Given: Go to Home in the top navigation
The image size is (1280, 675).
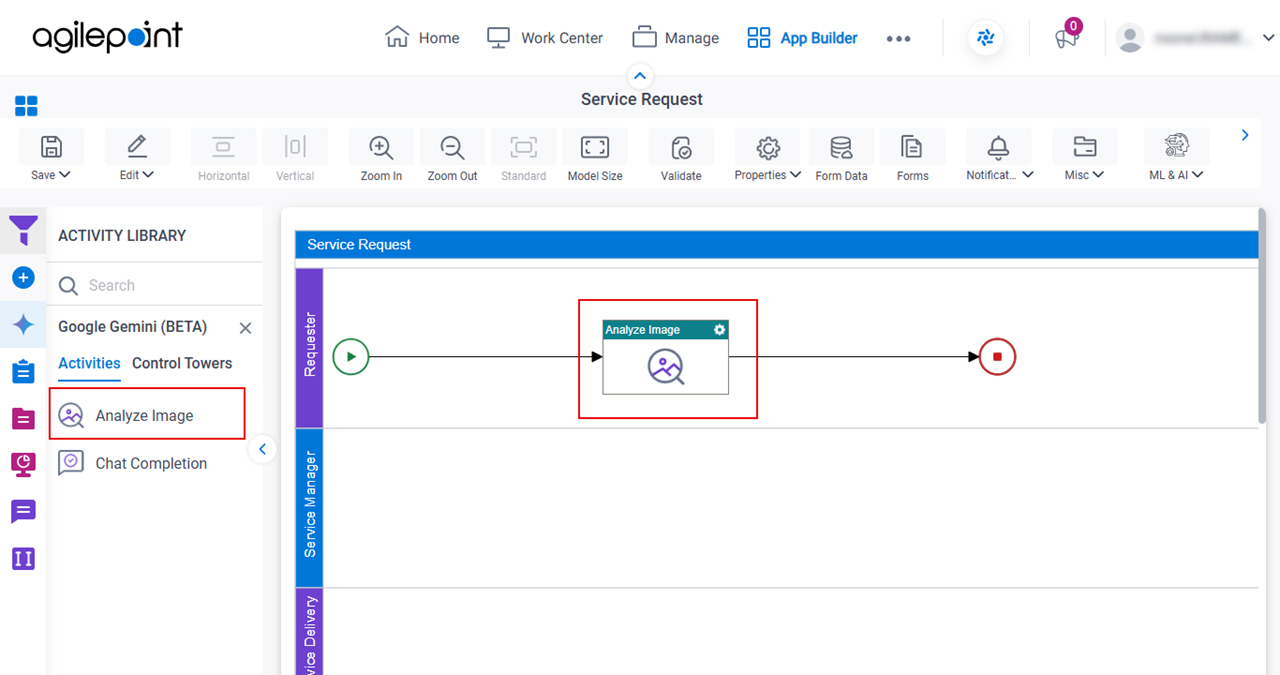Looking at the screenshot, I should click(x=422, y=38).
